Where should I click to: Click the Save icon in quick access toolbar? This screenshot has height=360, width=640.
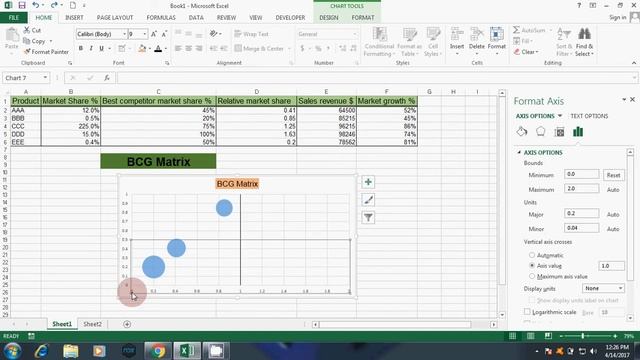click(22, 6)
